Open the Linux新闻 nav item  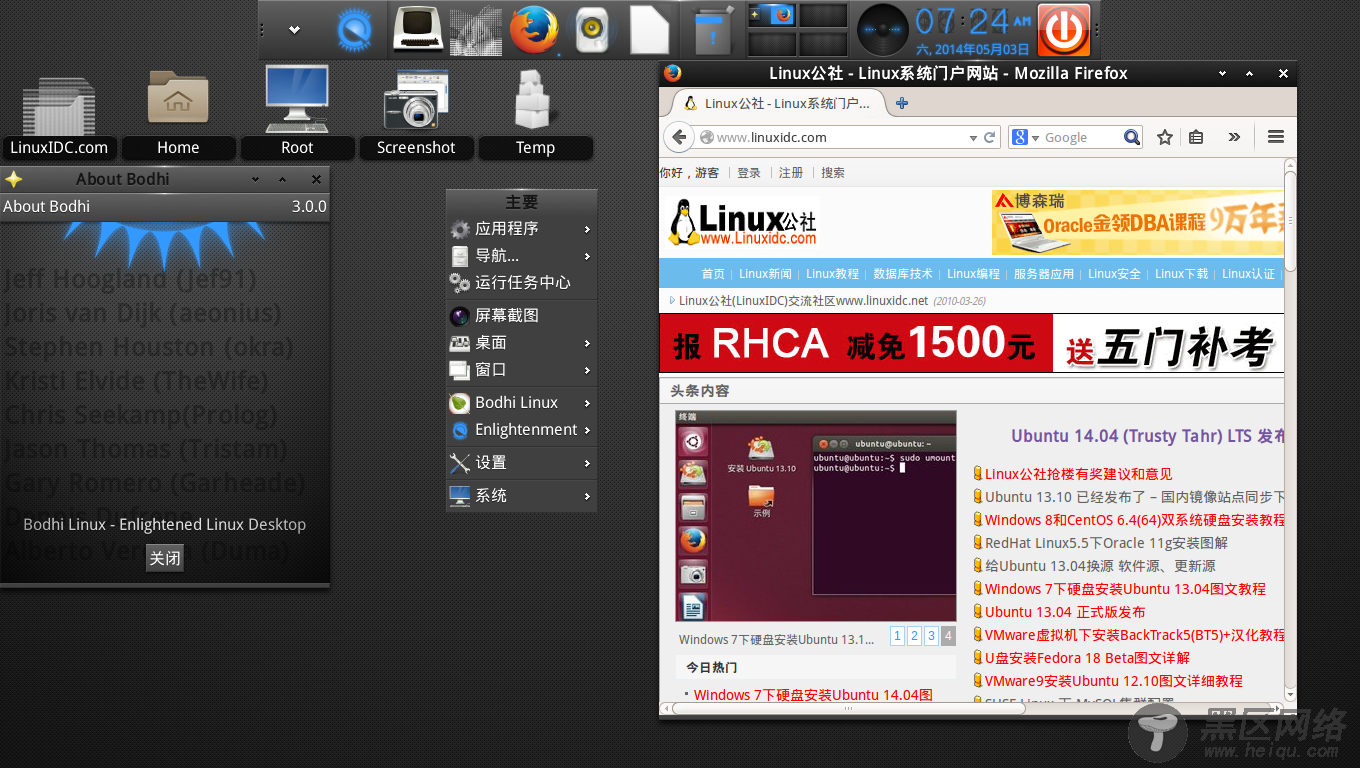pos(765,274)
